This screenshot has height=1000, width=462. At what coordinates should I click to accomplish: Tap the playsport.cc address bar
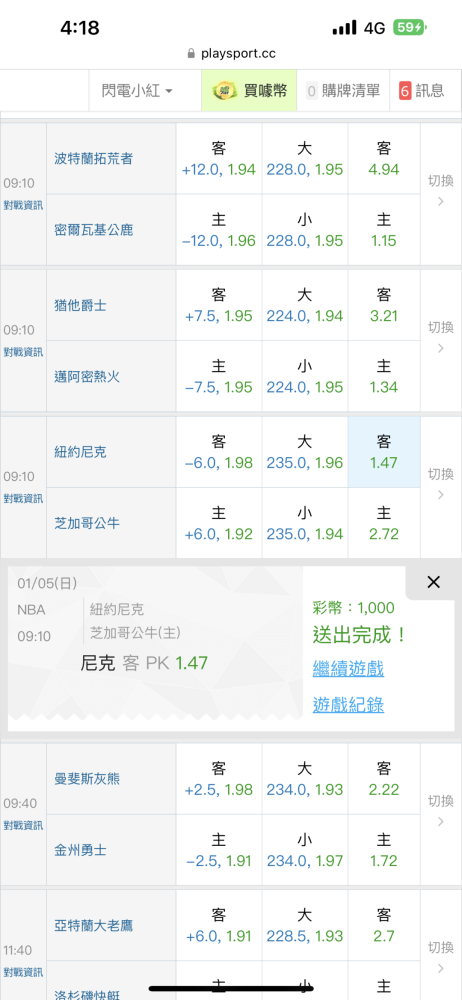point(231,54)
